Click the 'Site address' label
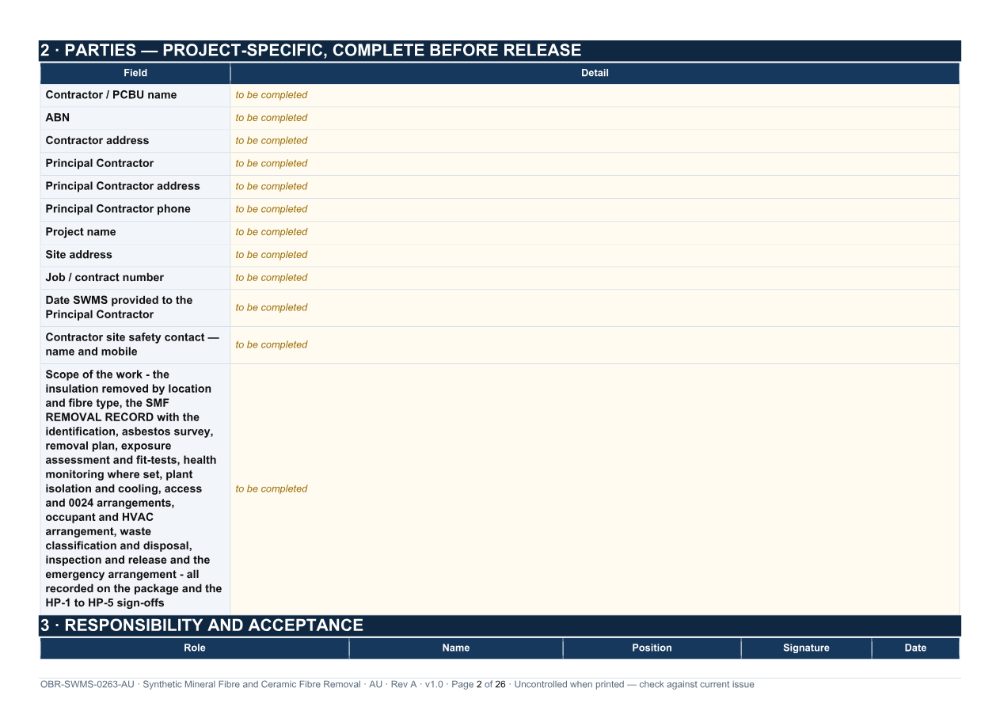Image resolution: width=1000 pixels, height=707 pixels. (x=78, y=254)
